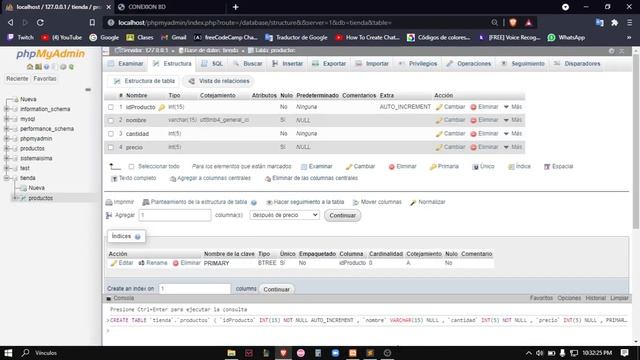Viewport: 640px width, 360px height.
Task: Open Windows Start menu
Action: pos(8,353)
